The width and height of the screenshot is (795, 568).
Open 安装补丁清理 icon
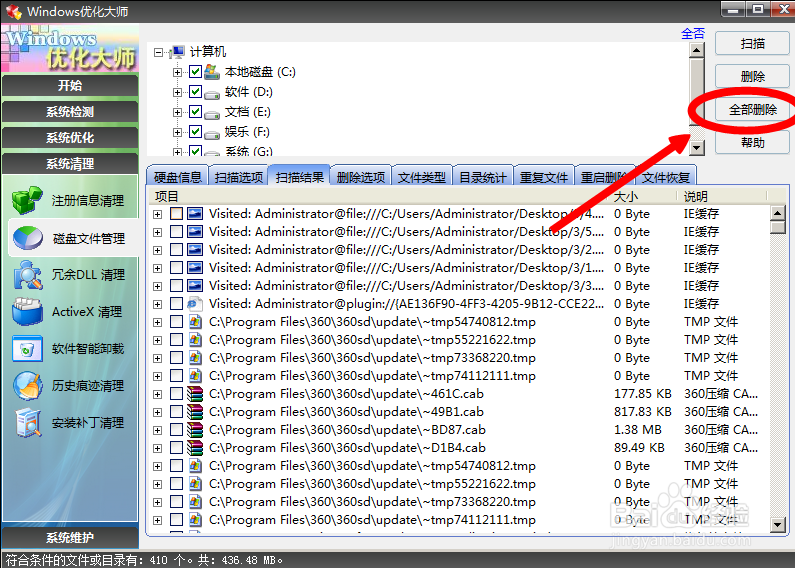click(x=27, y=422)
